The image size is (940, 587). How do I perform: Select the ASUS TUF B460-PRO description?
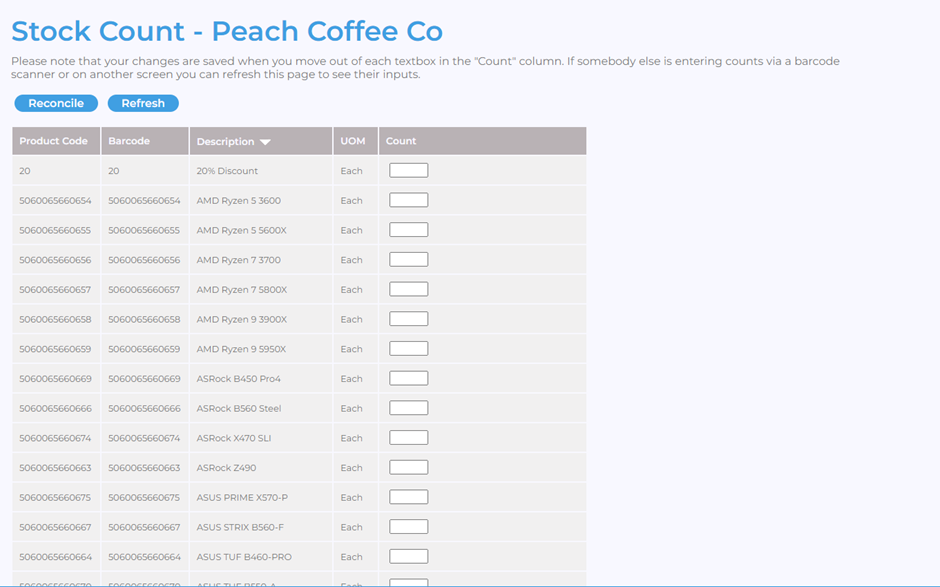244,556
